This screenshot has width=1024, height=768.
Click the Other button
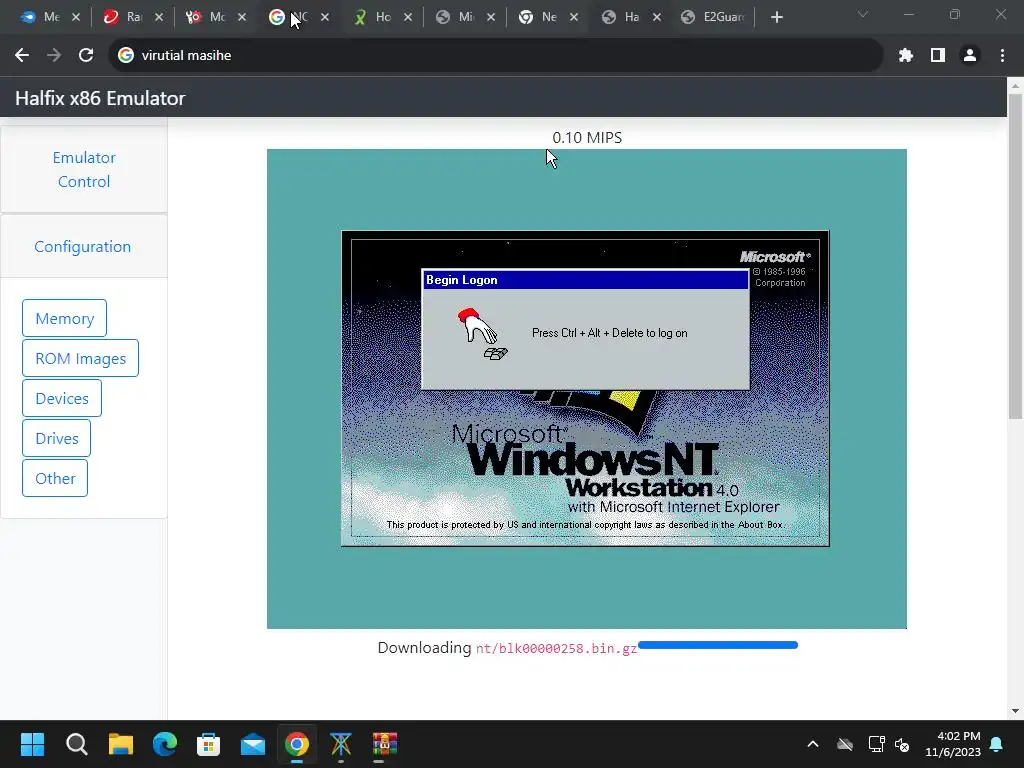55,478
